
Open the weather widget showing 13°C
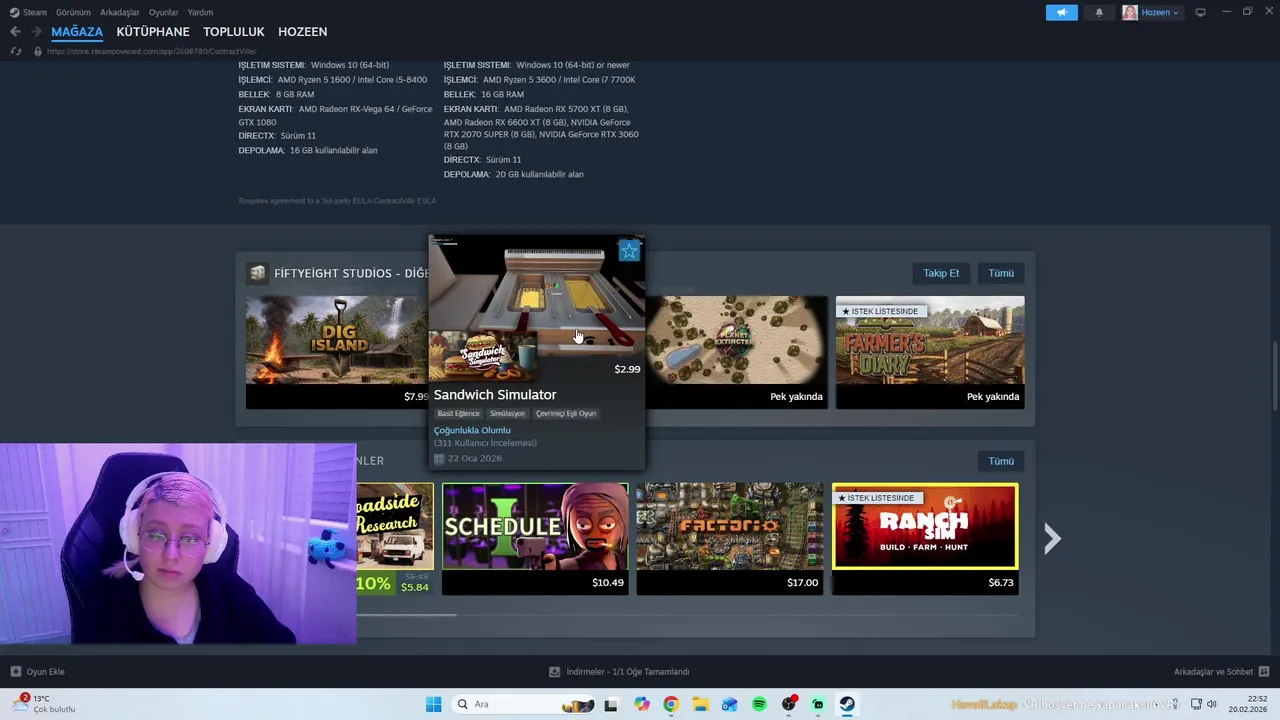point(45,704)
